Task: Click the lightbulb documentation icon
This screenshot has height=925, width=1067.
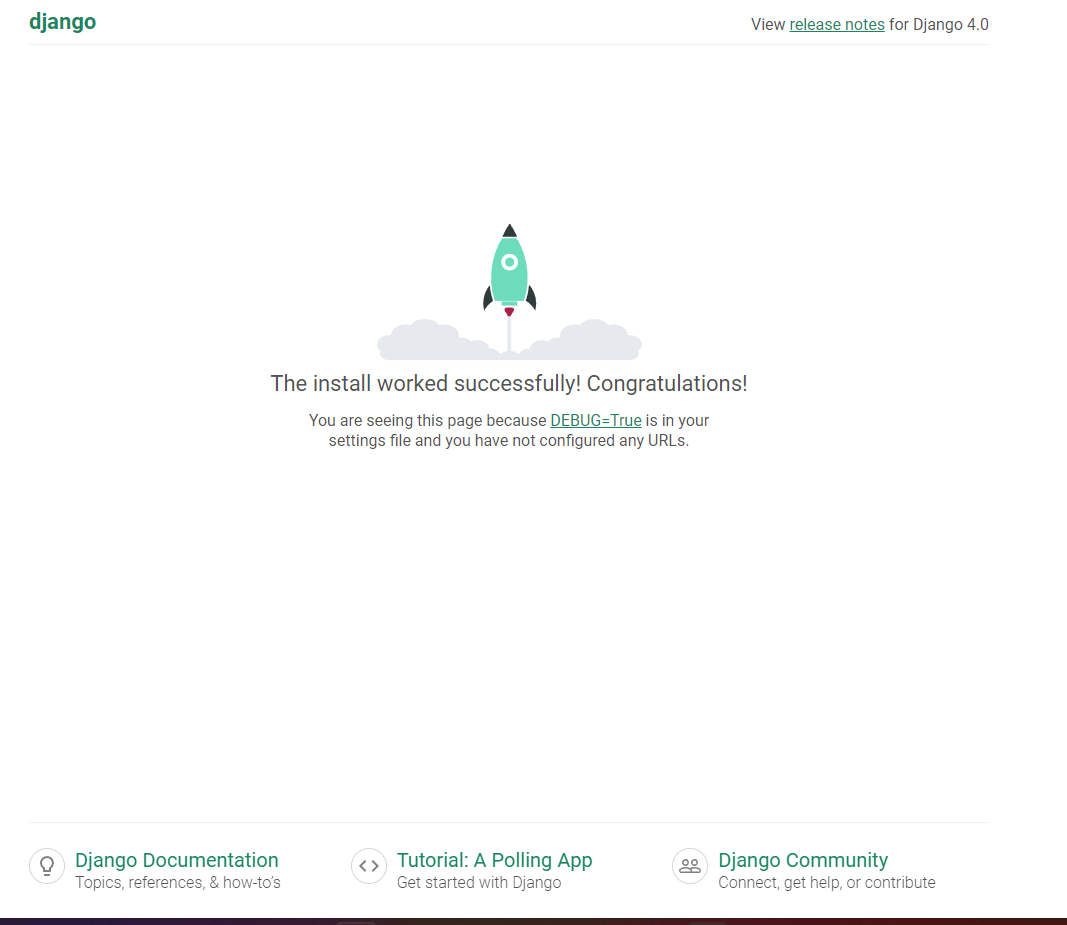Action: pos(47,866)
